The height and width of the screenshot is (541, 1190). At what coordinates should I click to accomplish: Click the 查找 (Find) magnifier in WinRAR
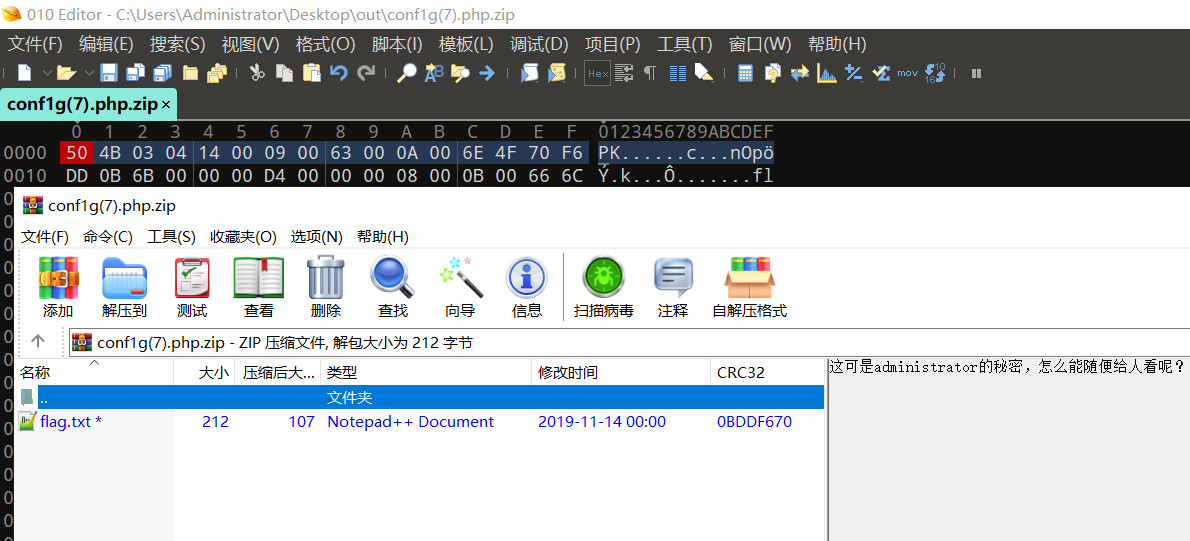tap(392, 287)
